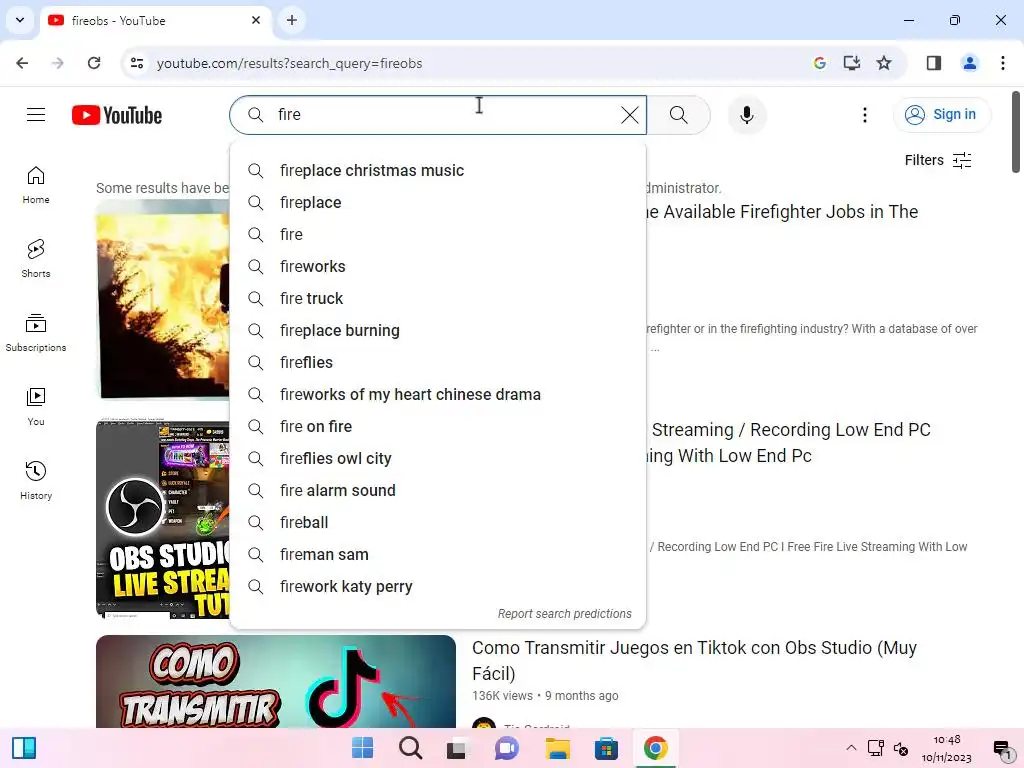The width and height of the screenshot is (1024, 768).
Task: Select the fireobs - YouTube tab
Action: click(155, 21)
